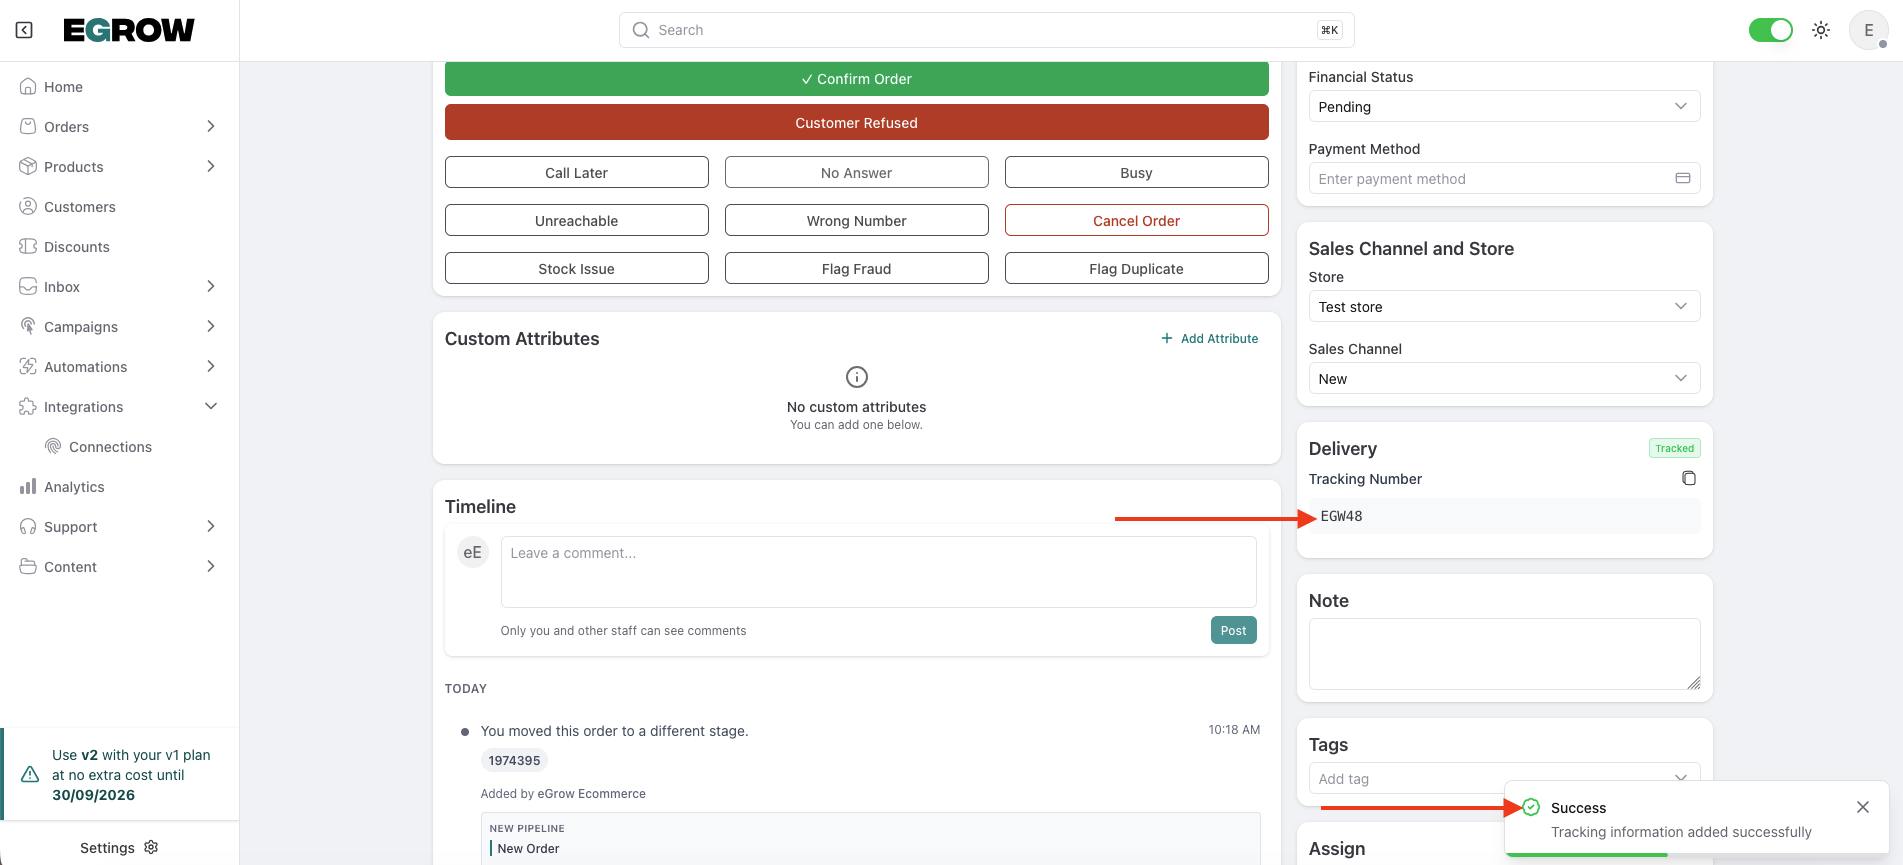Click the payment method card icon

(1683, 178)
